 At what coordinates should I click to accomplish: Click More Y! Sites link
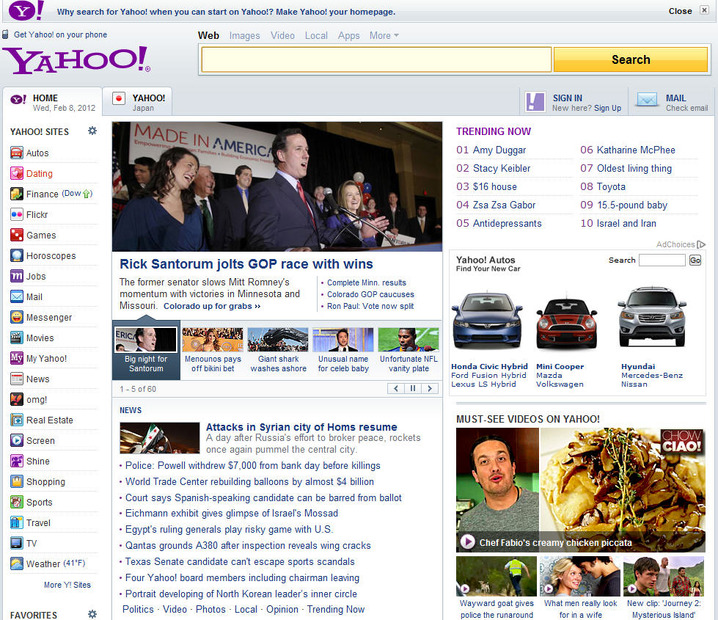(67, 585)
